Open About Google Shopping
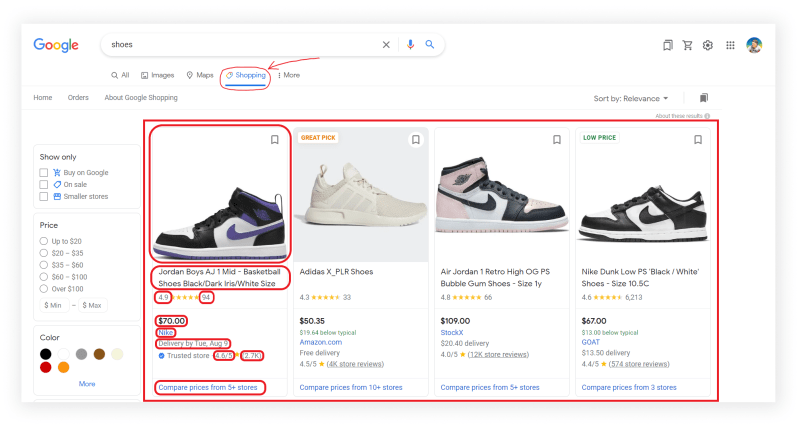The height and width of the screenshot is (426, 800). pyautogui.click(x=141, y=97)
